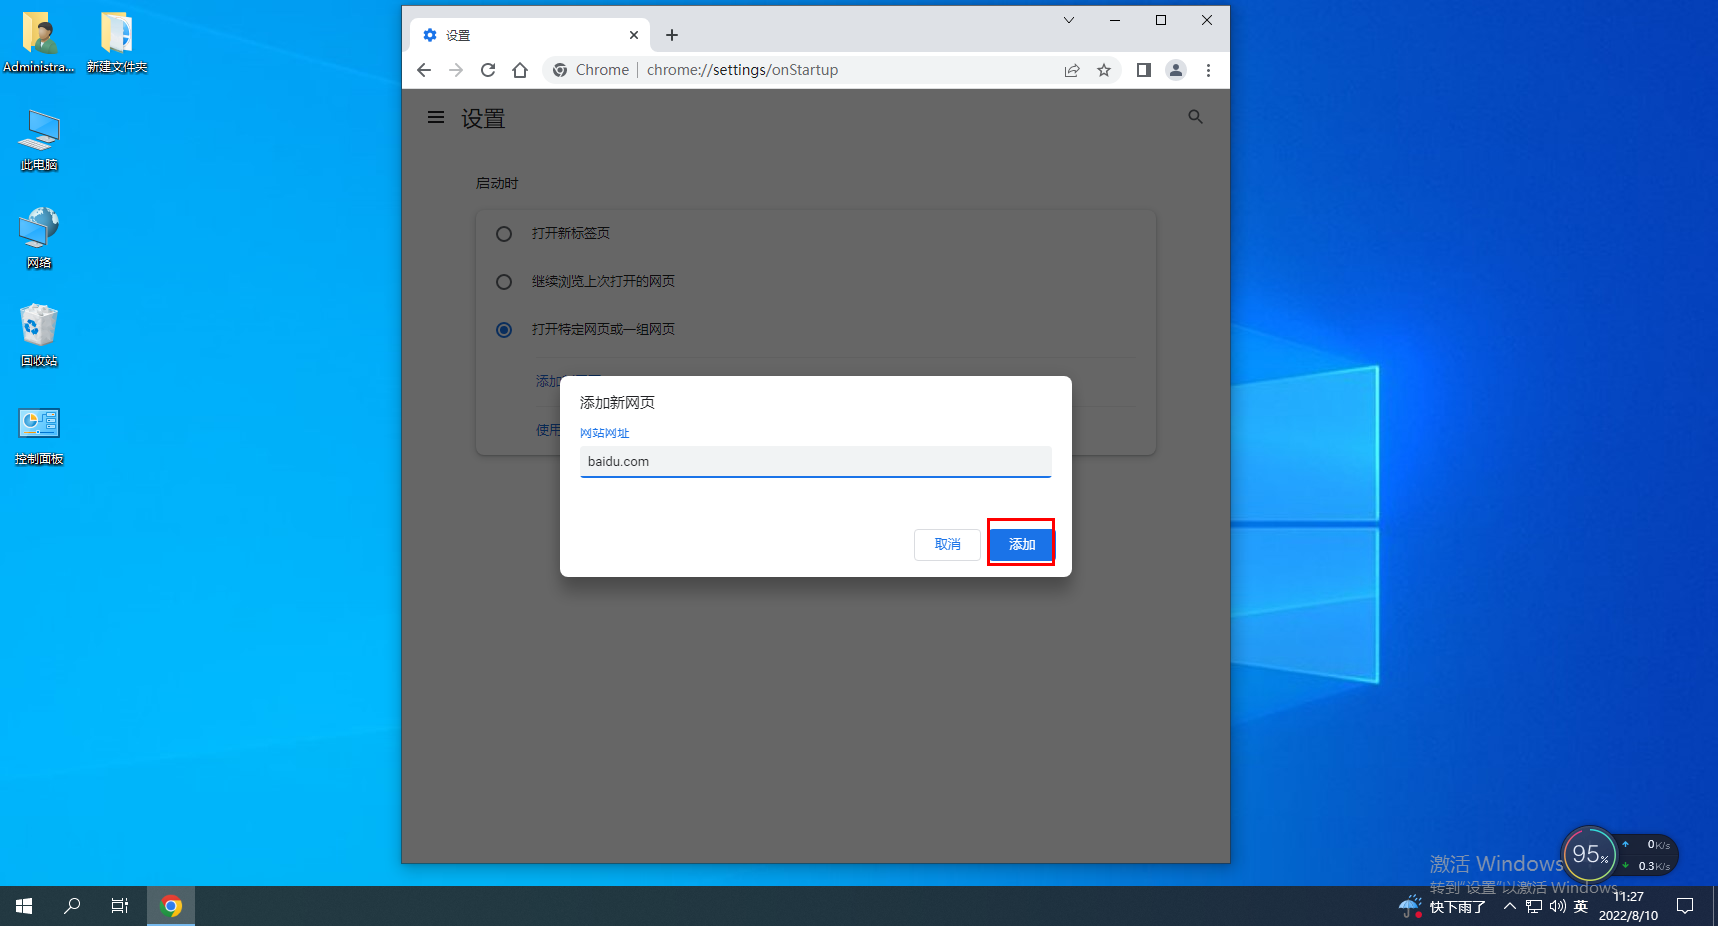The image size is (1718, 926).
Task: Click the 取消 button in dialog
Action: click(947, 544)
